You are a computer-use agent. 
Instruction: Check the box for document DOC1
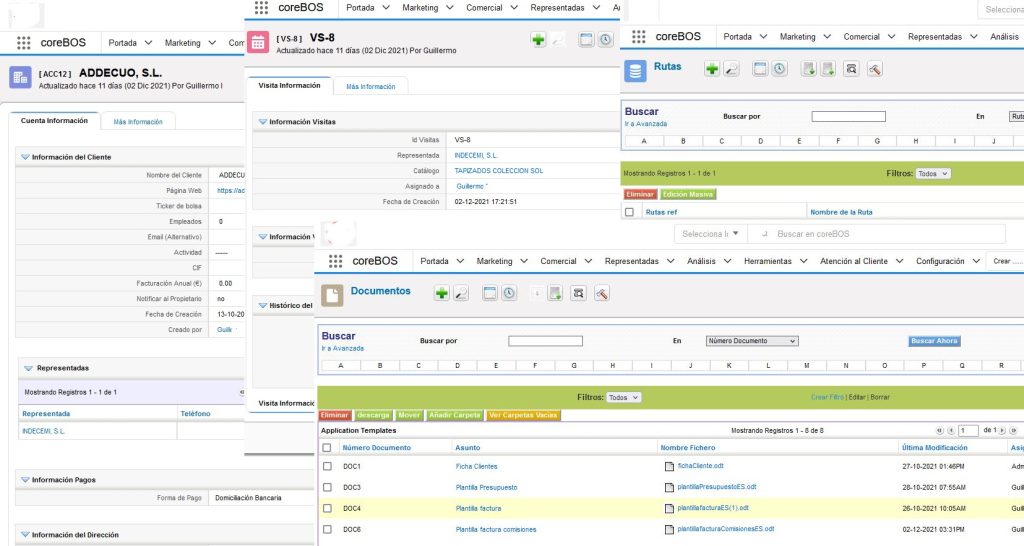coord(327,466)
